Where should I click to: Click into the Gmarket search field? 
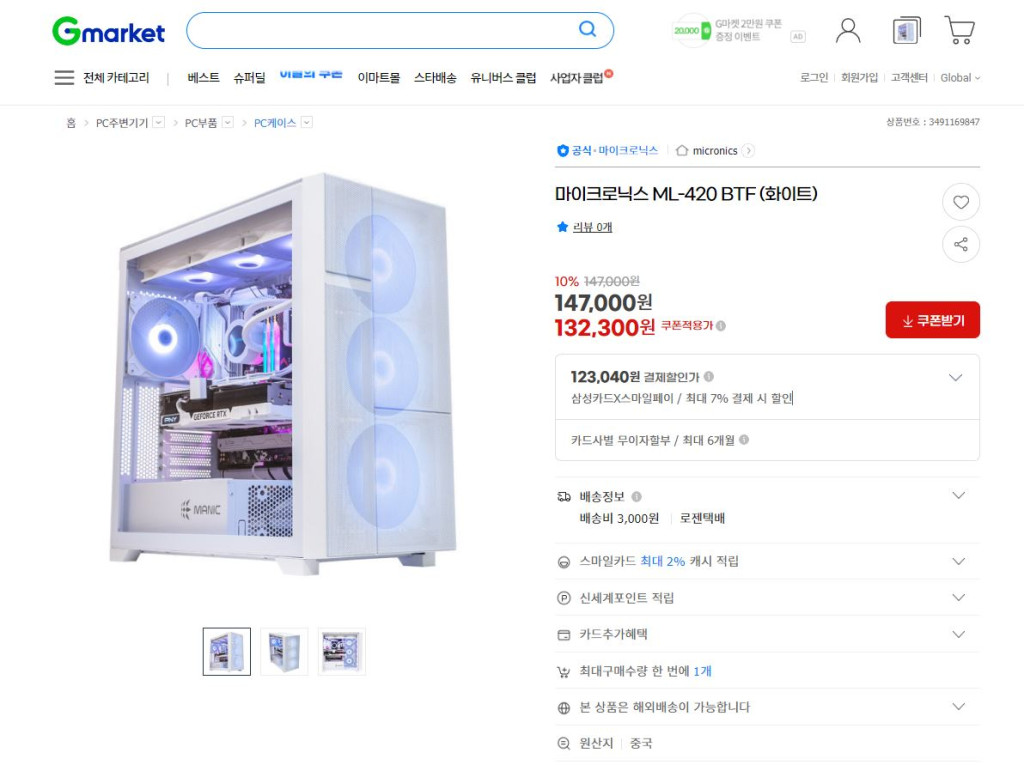point(383,30)
